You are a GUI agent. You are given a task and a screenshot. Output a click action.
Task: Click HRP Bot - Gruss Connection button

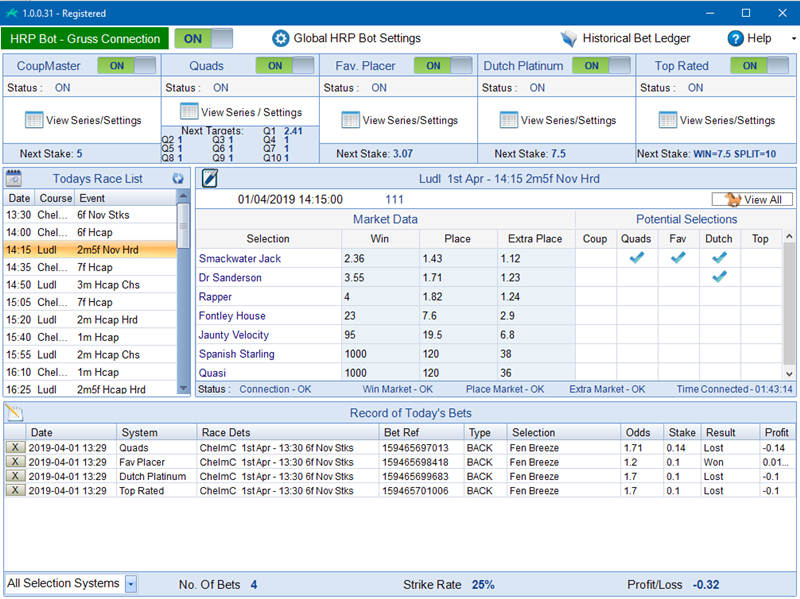click(x=85, y=39)
